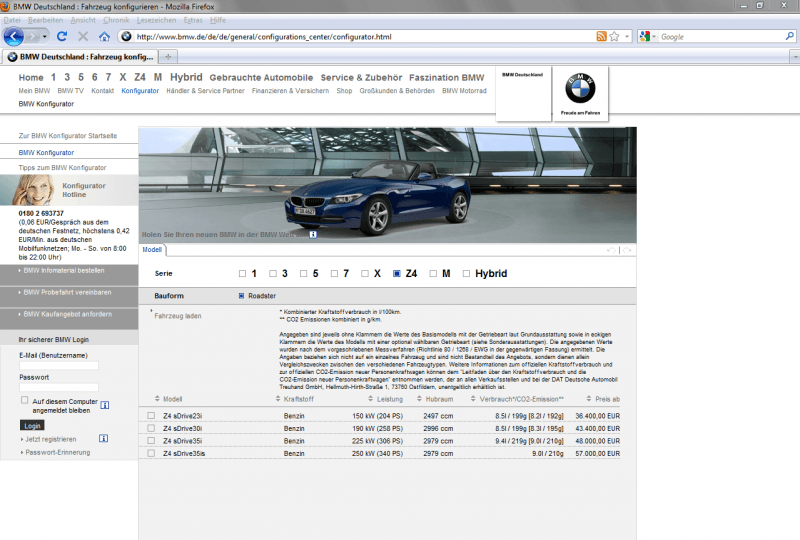This screenshot has width=800, height=540.
Task: Select the Modell tab
Action: [152, 250]
